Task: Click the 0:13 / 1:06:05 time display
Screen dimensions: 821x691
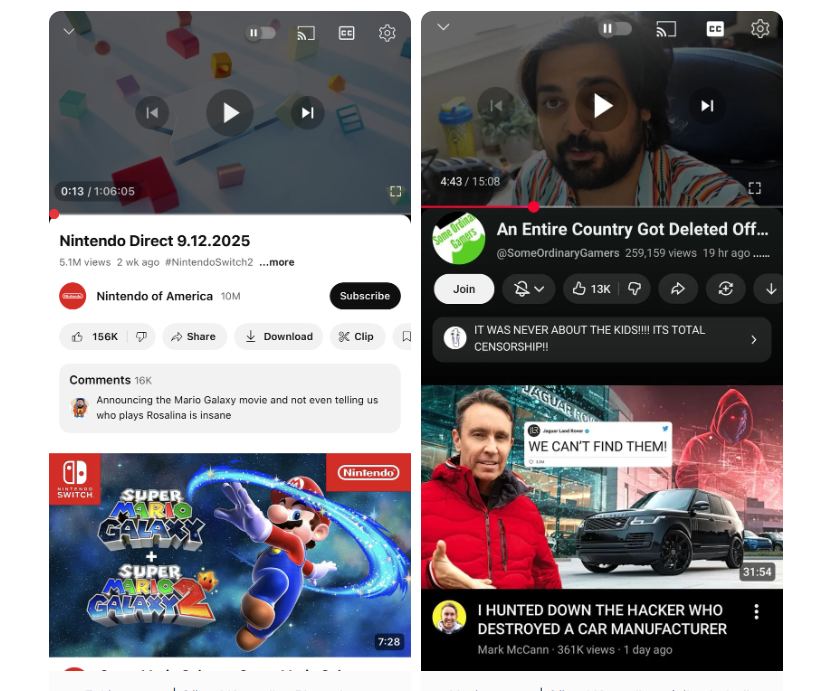Action: click(98, 192)
